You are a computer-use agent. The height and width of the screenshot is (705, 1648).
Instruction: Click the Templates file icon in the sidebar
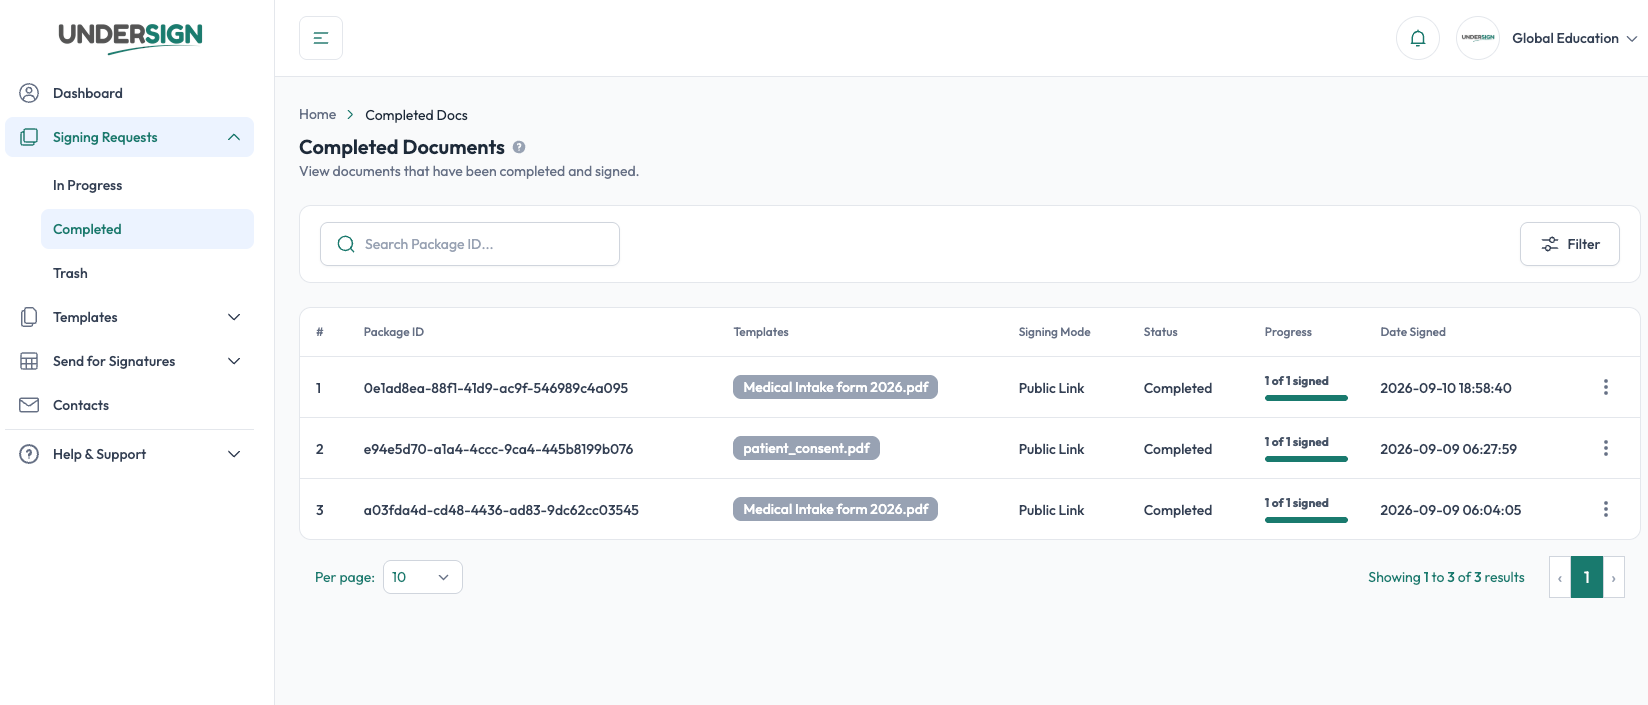point(29,317)
